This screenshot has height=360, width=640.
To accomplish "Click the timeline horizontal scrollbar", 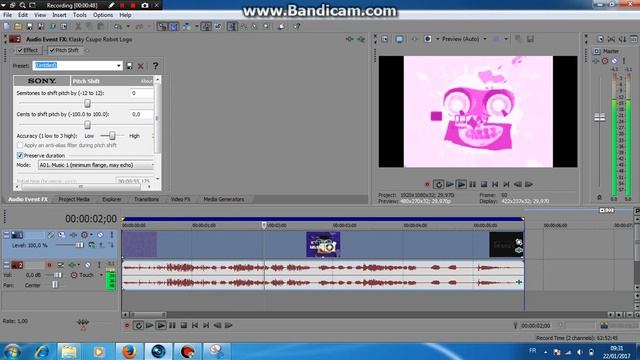I will click(x=148, y=315).
